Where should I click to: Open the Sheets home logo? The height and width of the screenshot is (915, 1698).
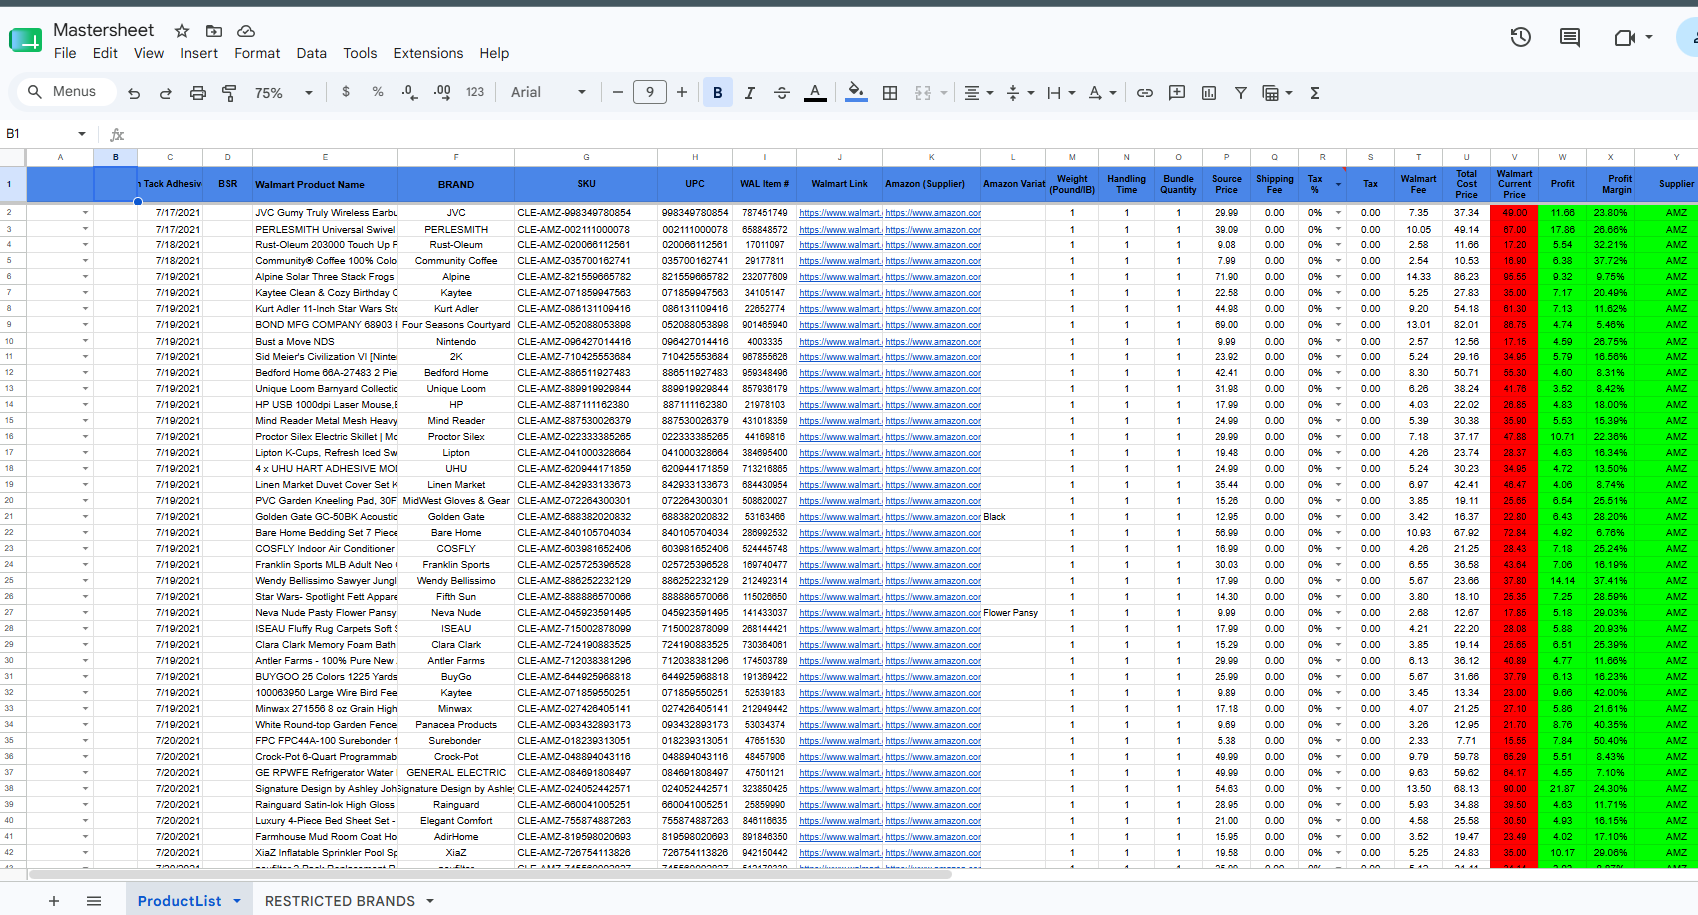click(25, 40)
